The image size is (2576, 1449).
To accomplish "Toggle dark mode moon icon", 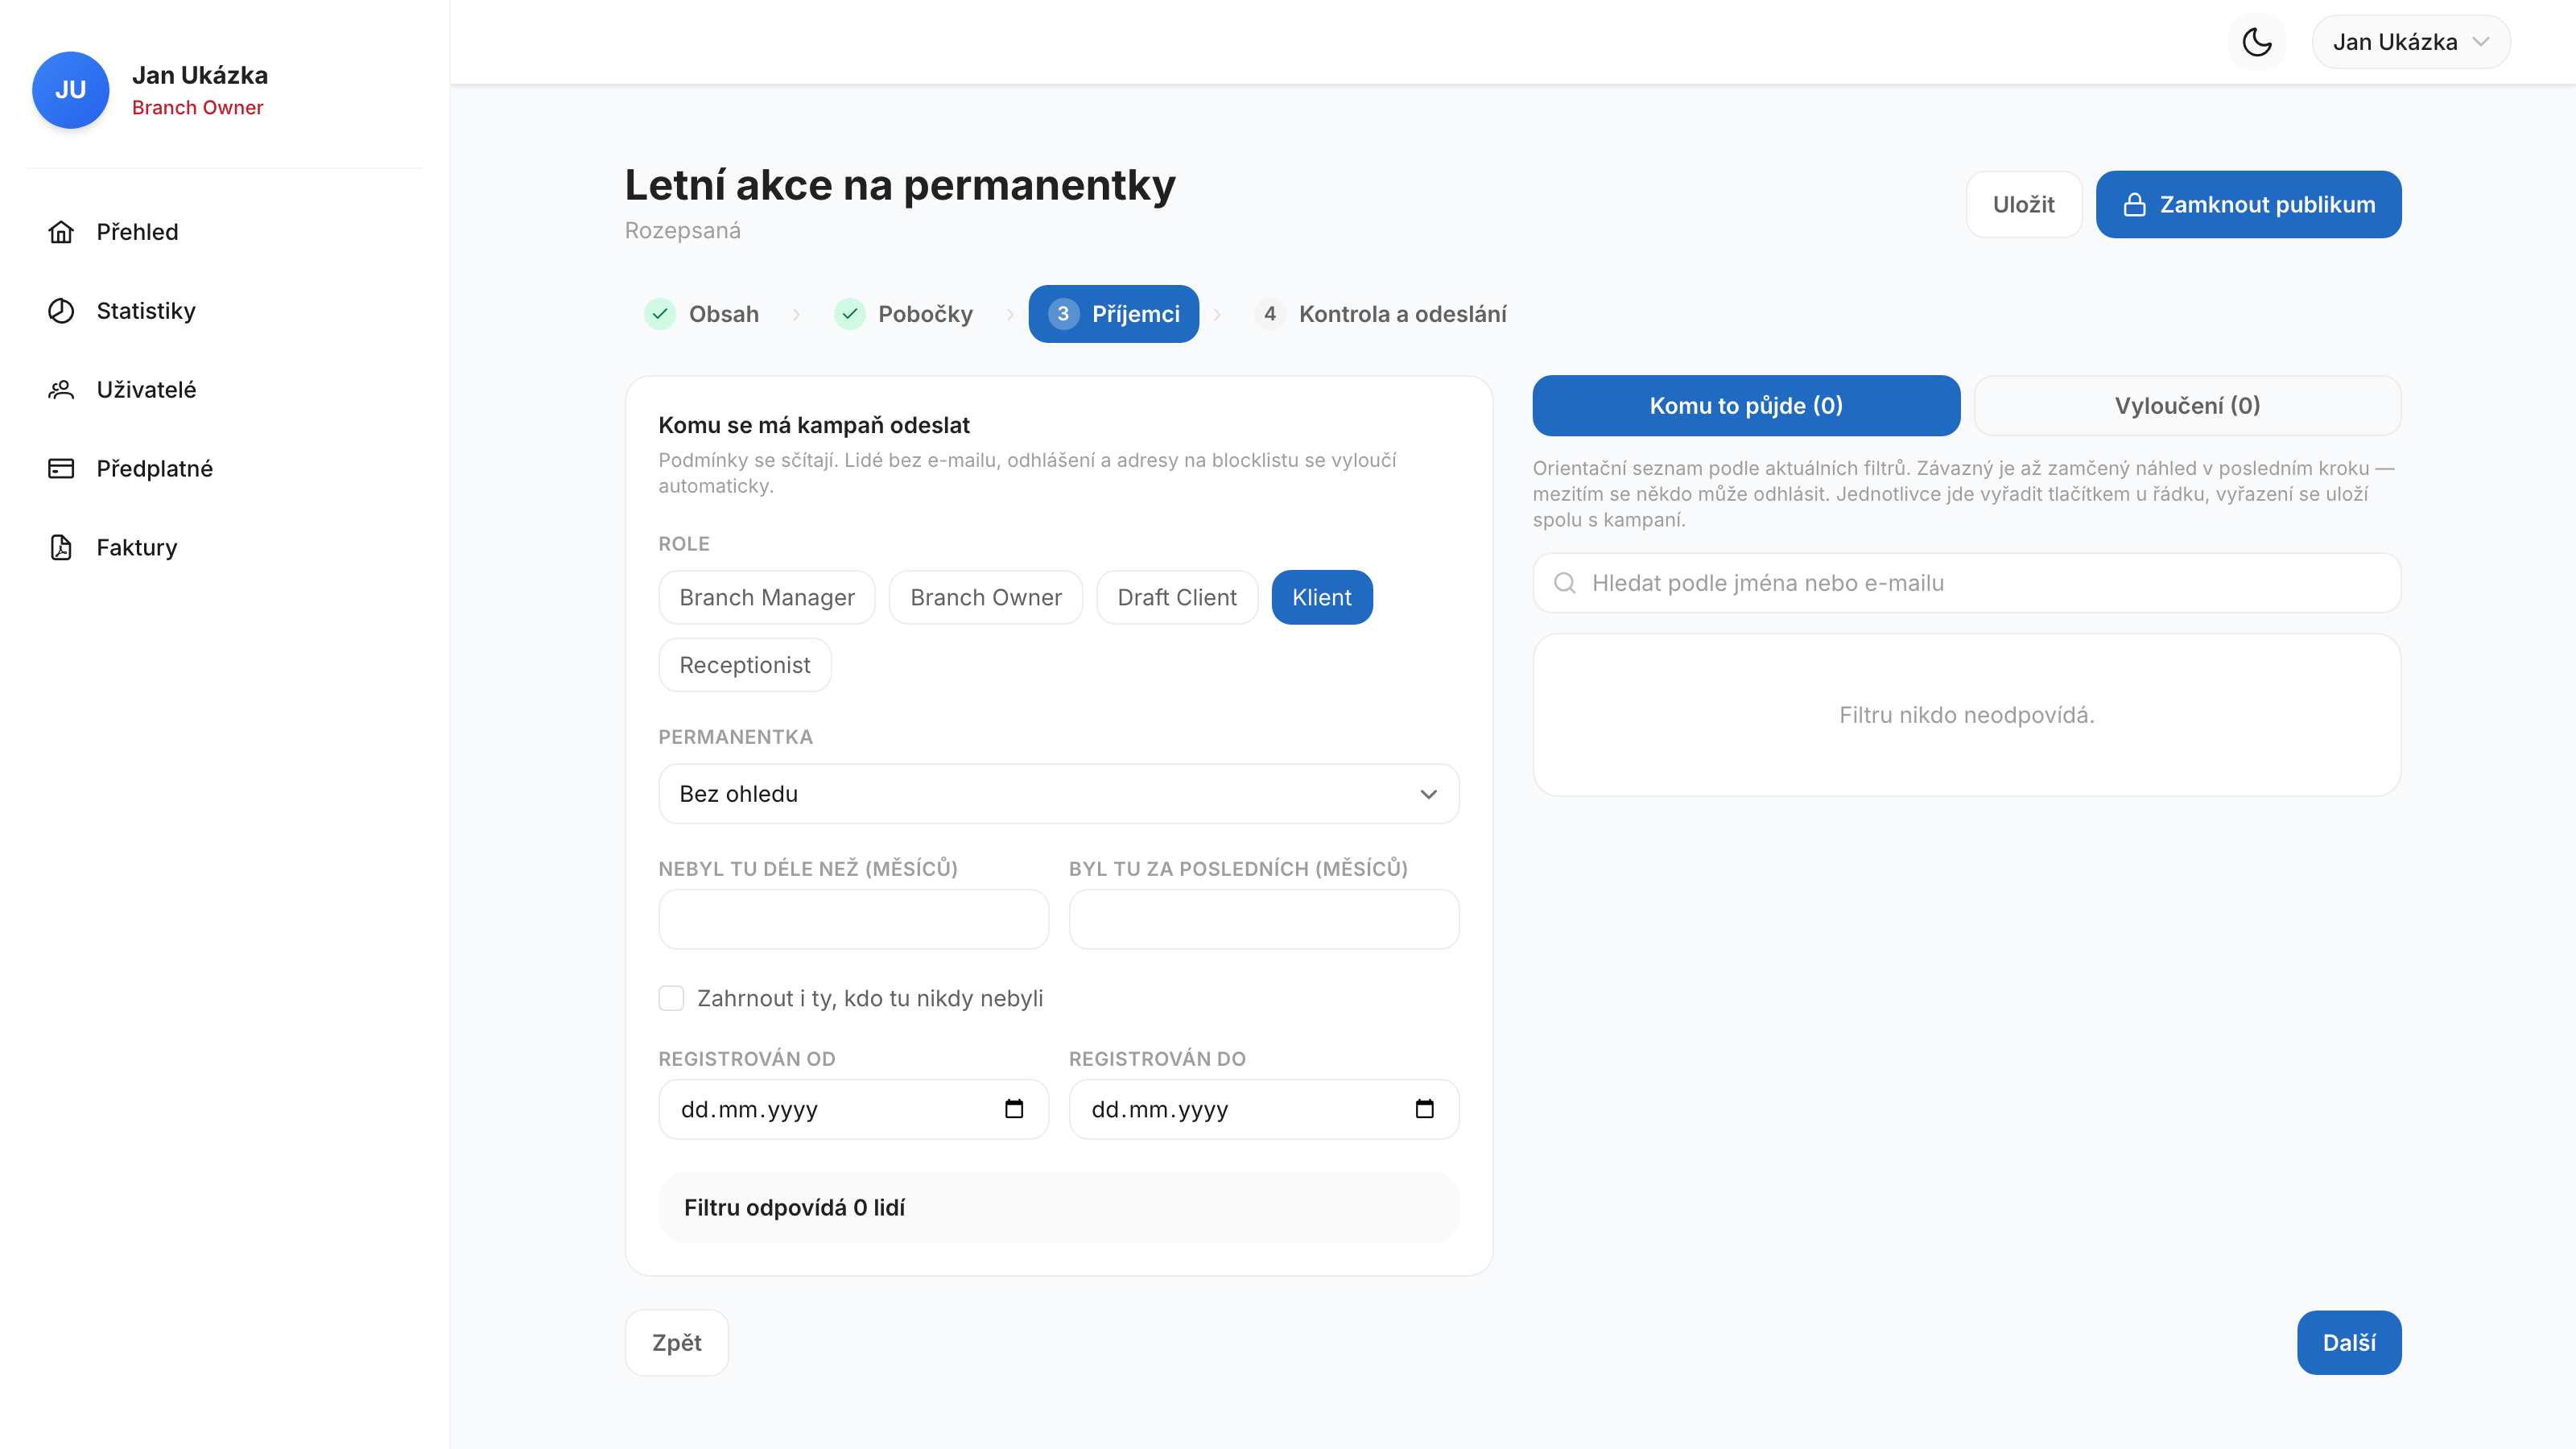I will tap(2256, 42).
